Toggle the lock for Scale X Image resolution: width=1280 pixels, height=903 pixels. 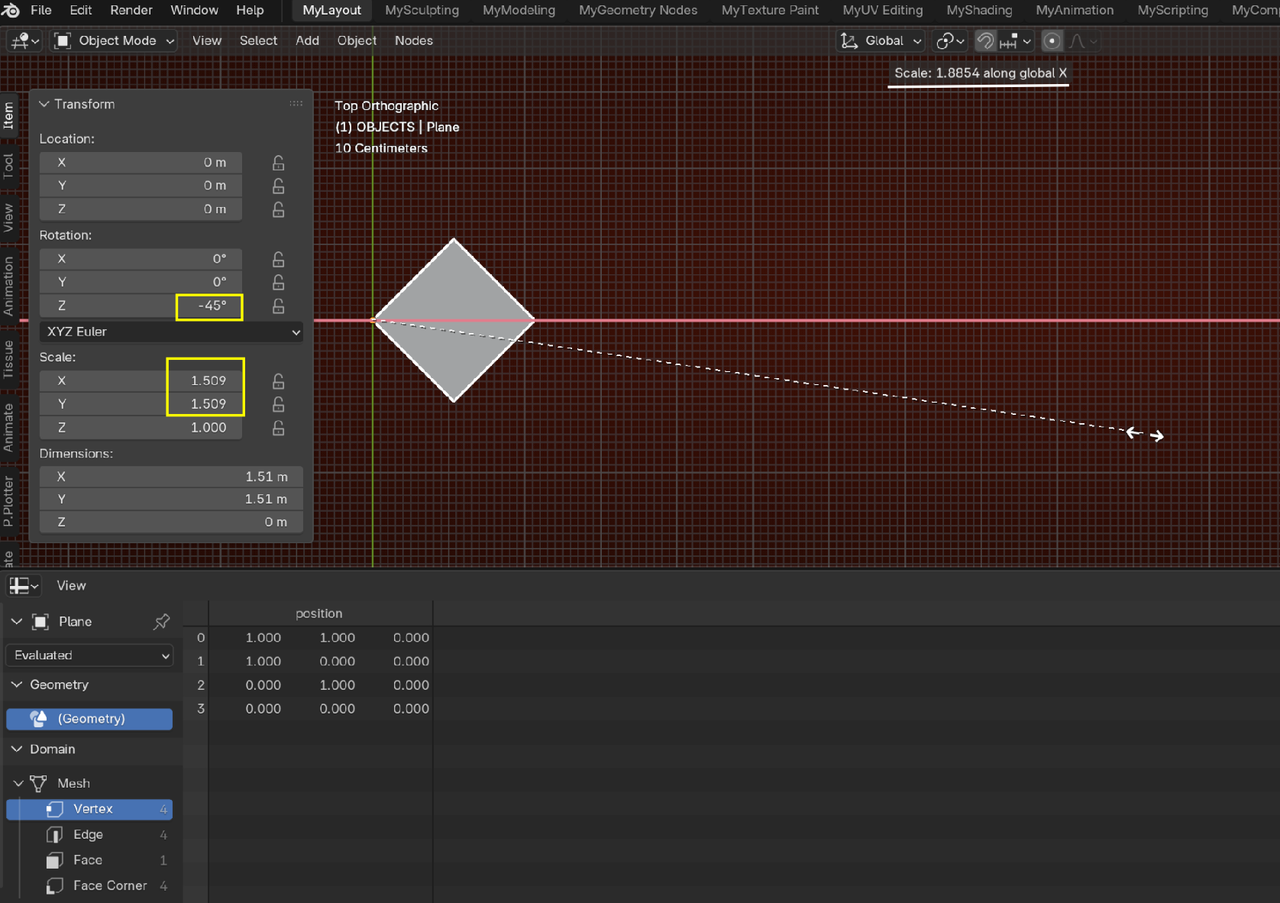pos(278,381)
